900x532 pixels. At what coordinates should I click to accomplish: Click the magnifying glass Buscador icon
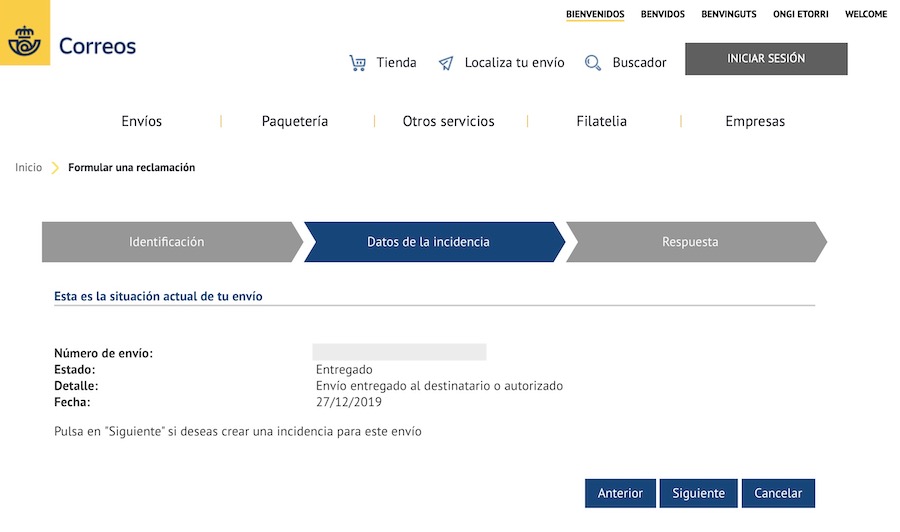(x=593, y=63)
